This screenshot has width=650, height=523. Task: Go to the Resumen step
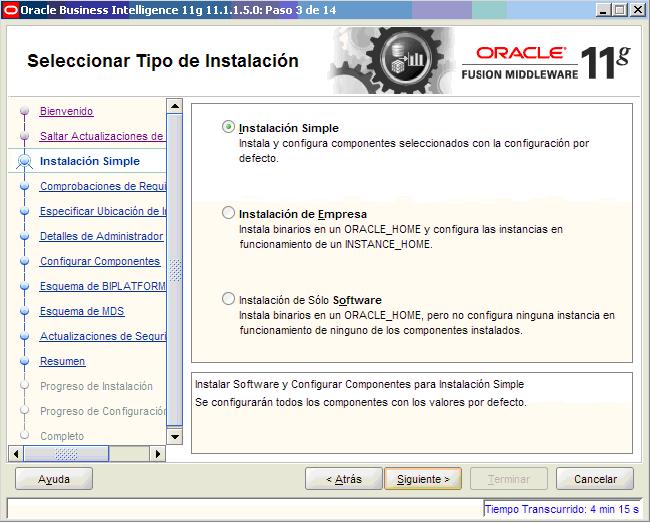click(x=63, y=361)
